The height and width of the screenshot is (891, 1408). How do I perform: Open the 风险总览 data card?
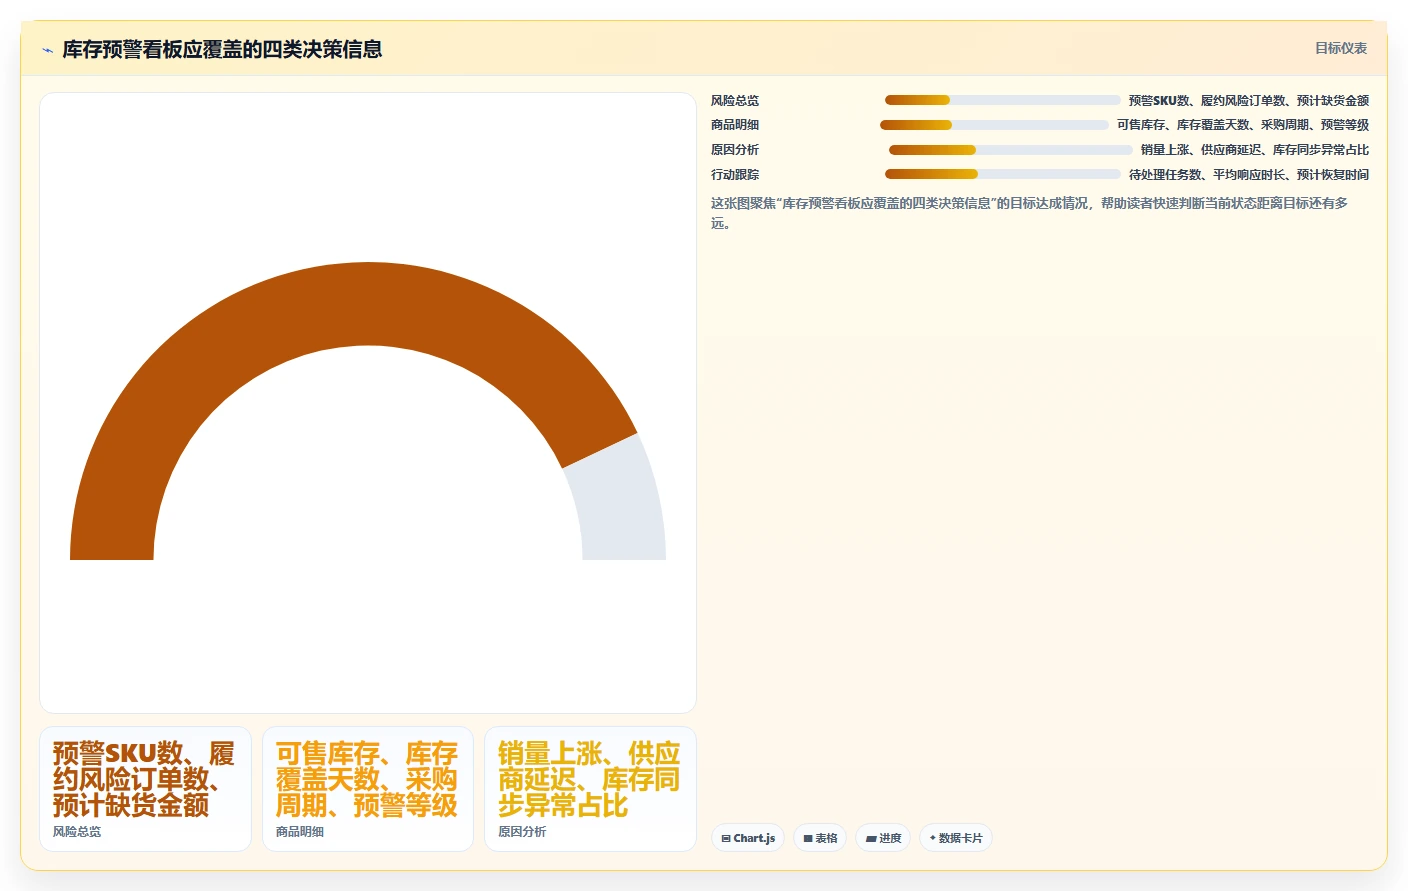[145, 789]
